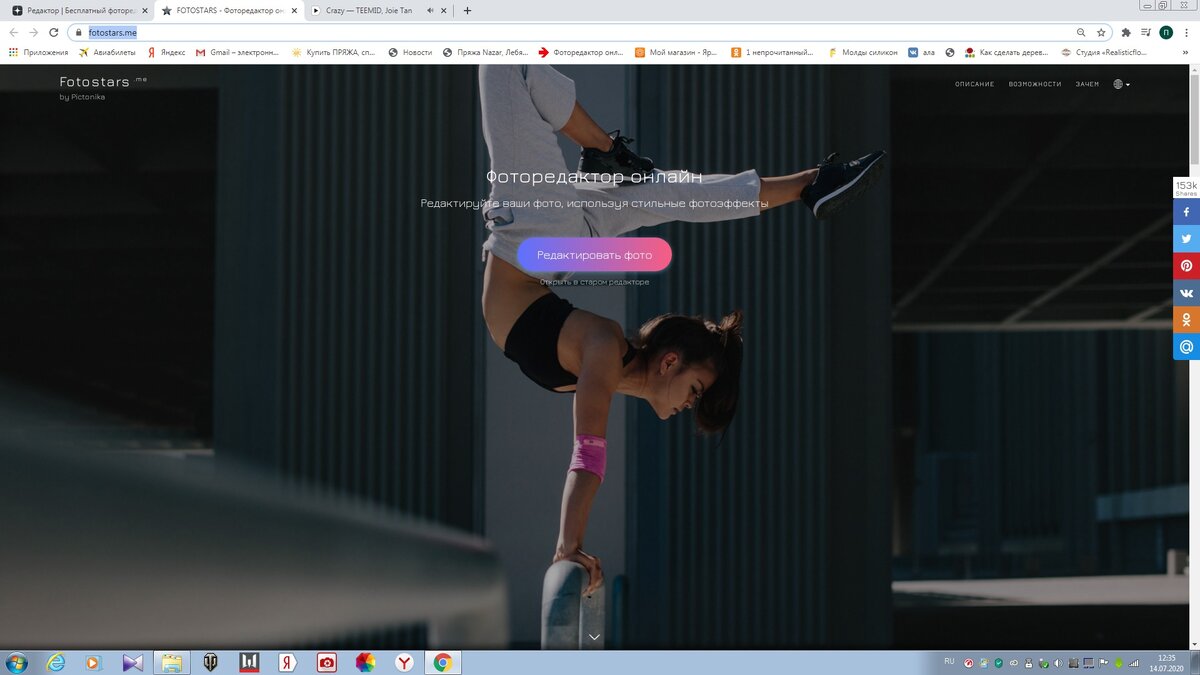Share the page on Twitter
Image resolution: width=1200 pixels, height=675 pixels.
pyautogui.click(x=1186, y=239)
